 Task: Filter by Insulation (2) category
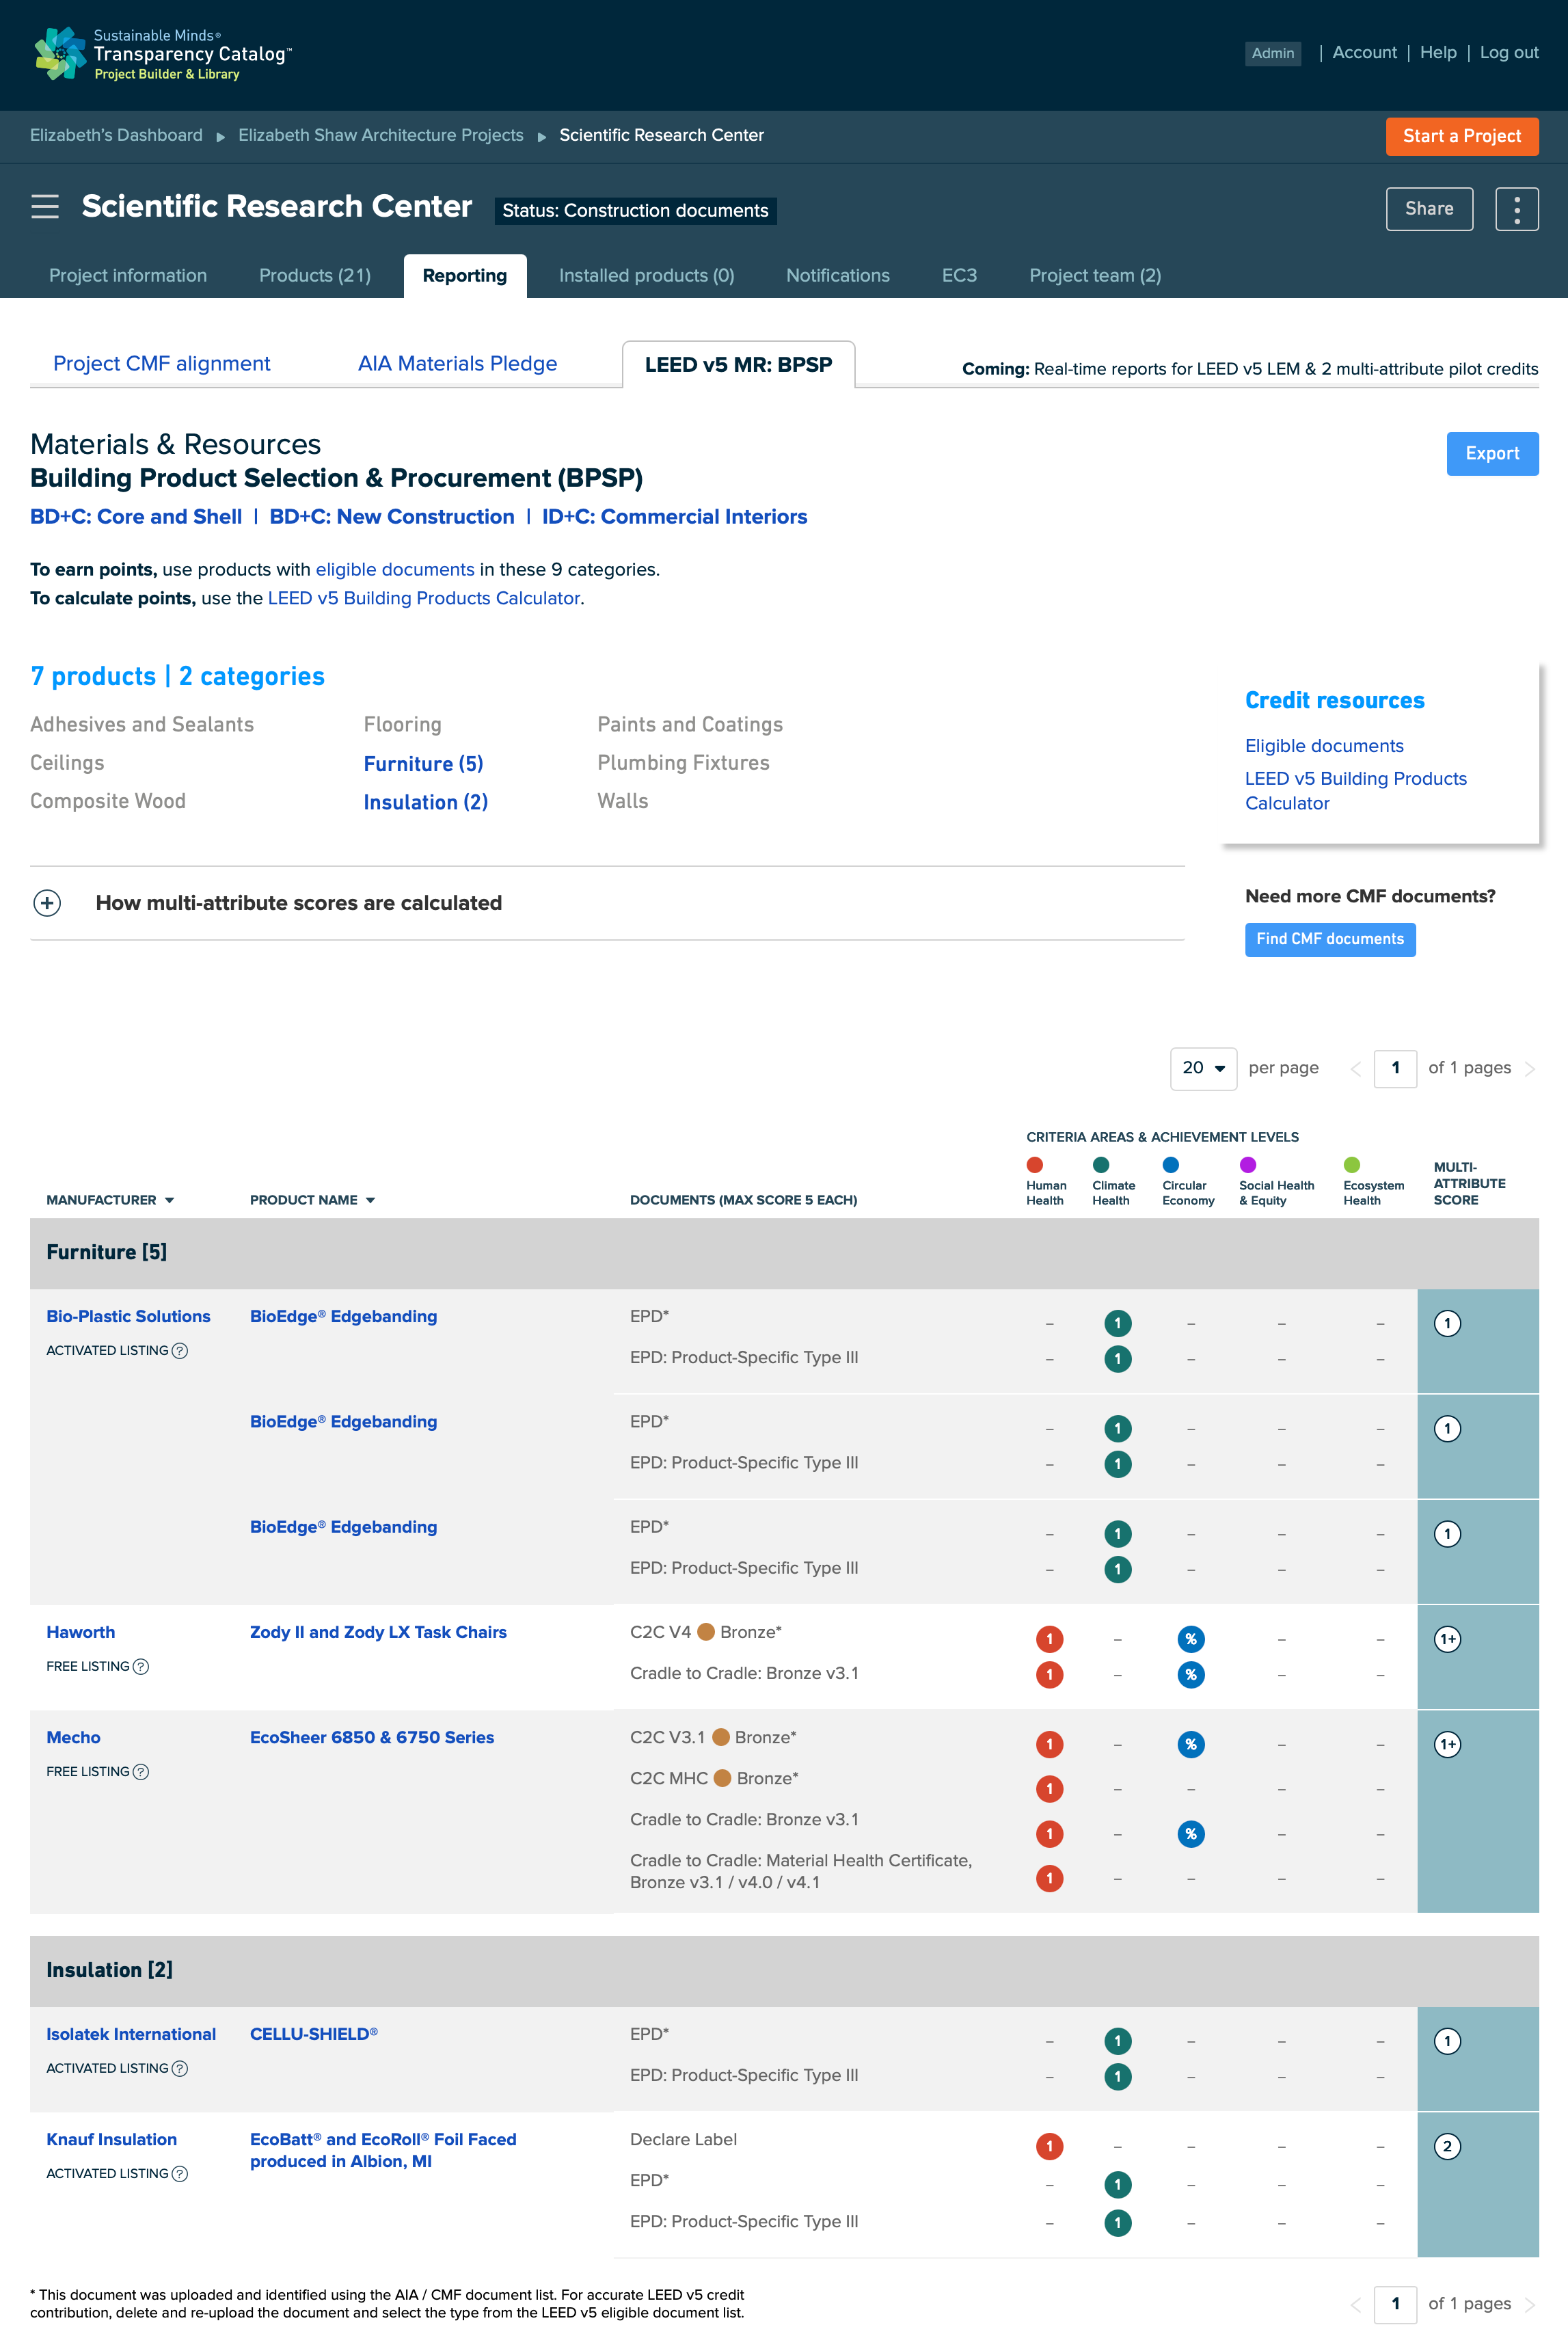point(425,802)
